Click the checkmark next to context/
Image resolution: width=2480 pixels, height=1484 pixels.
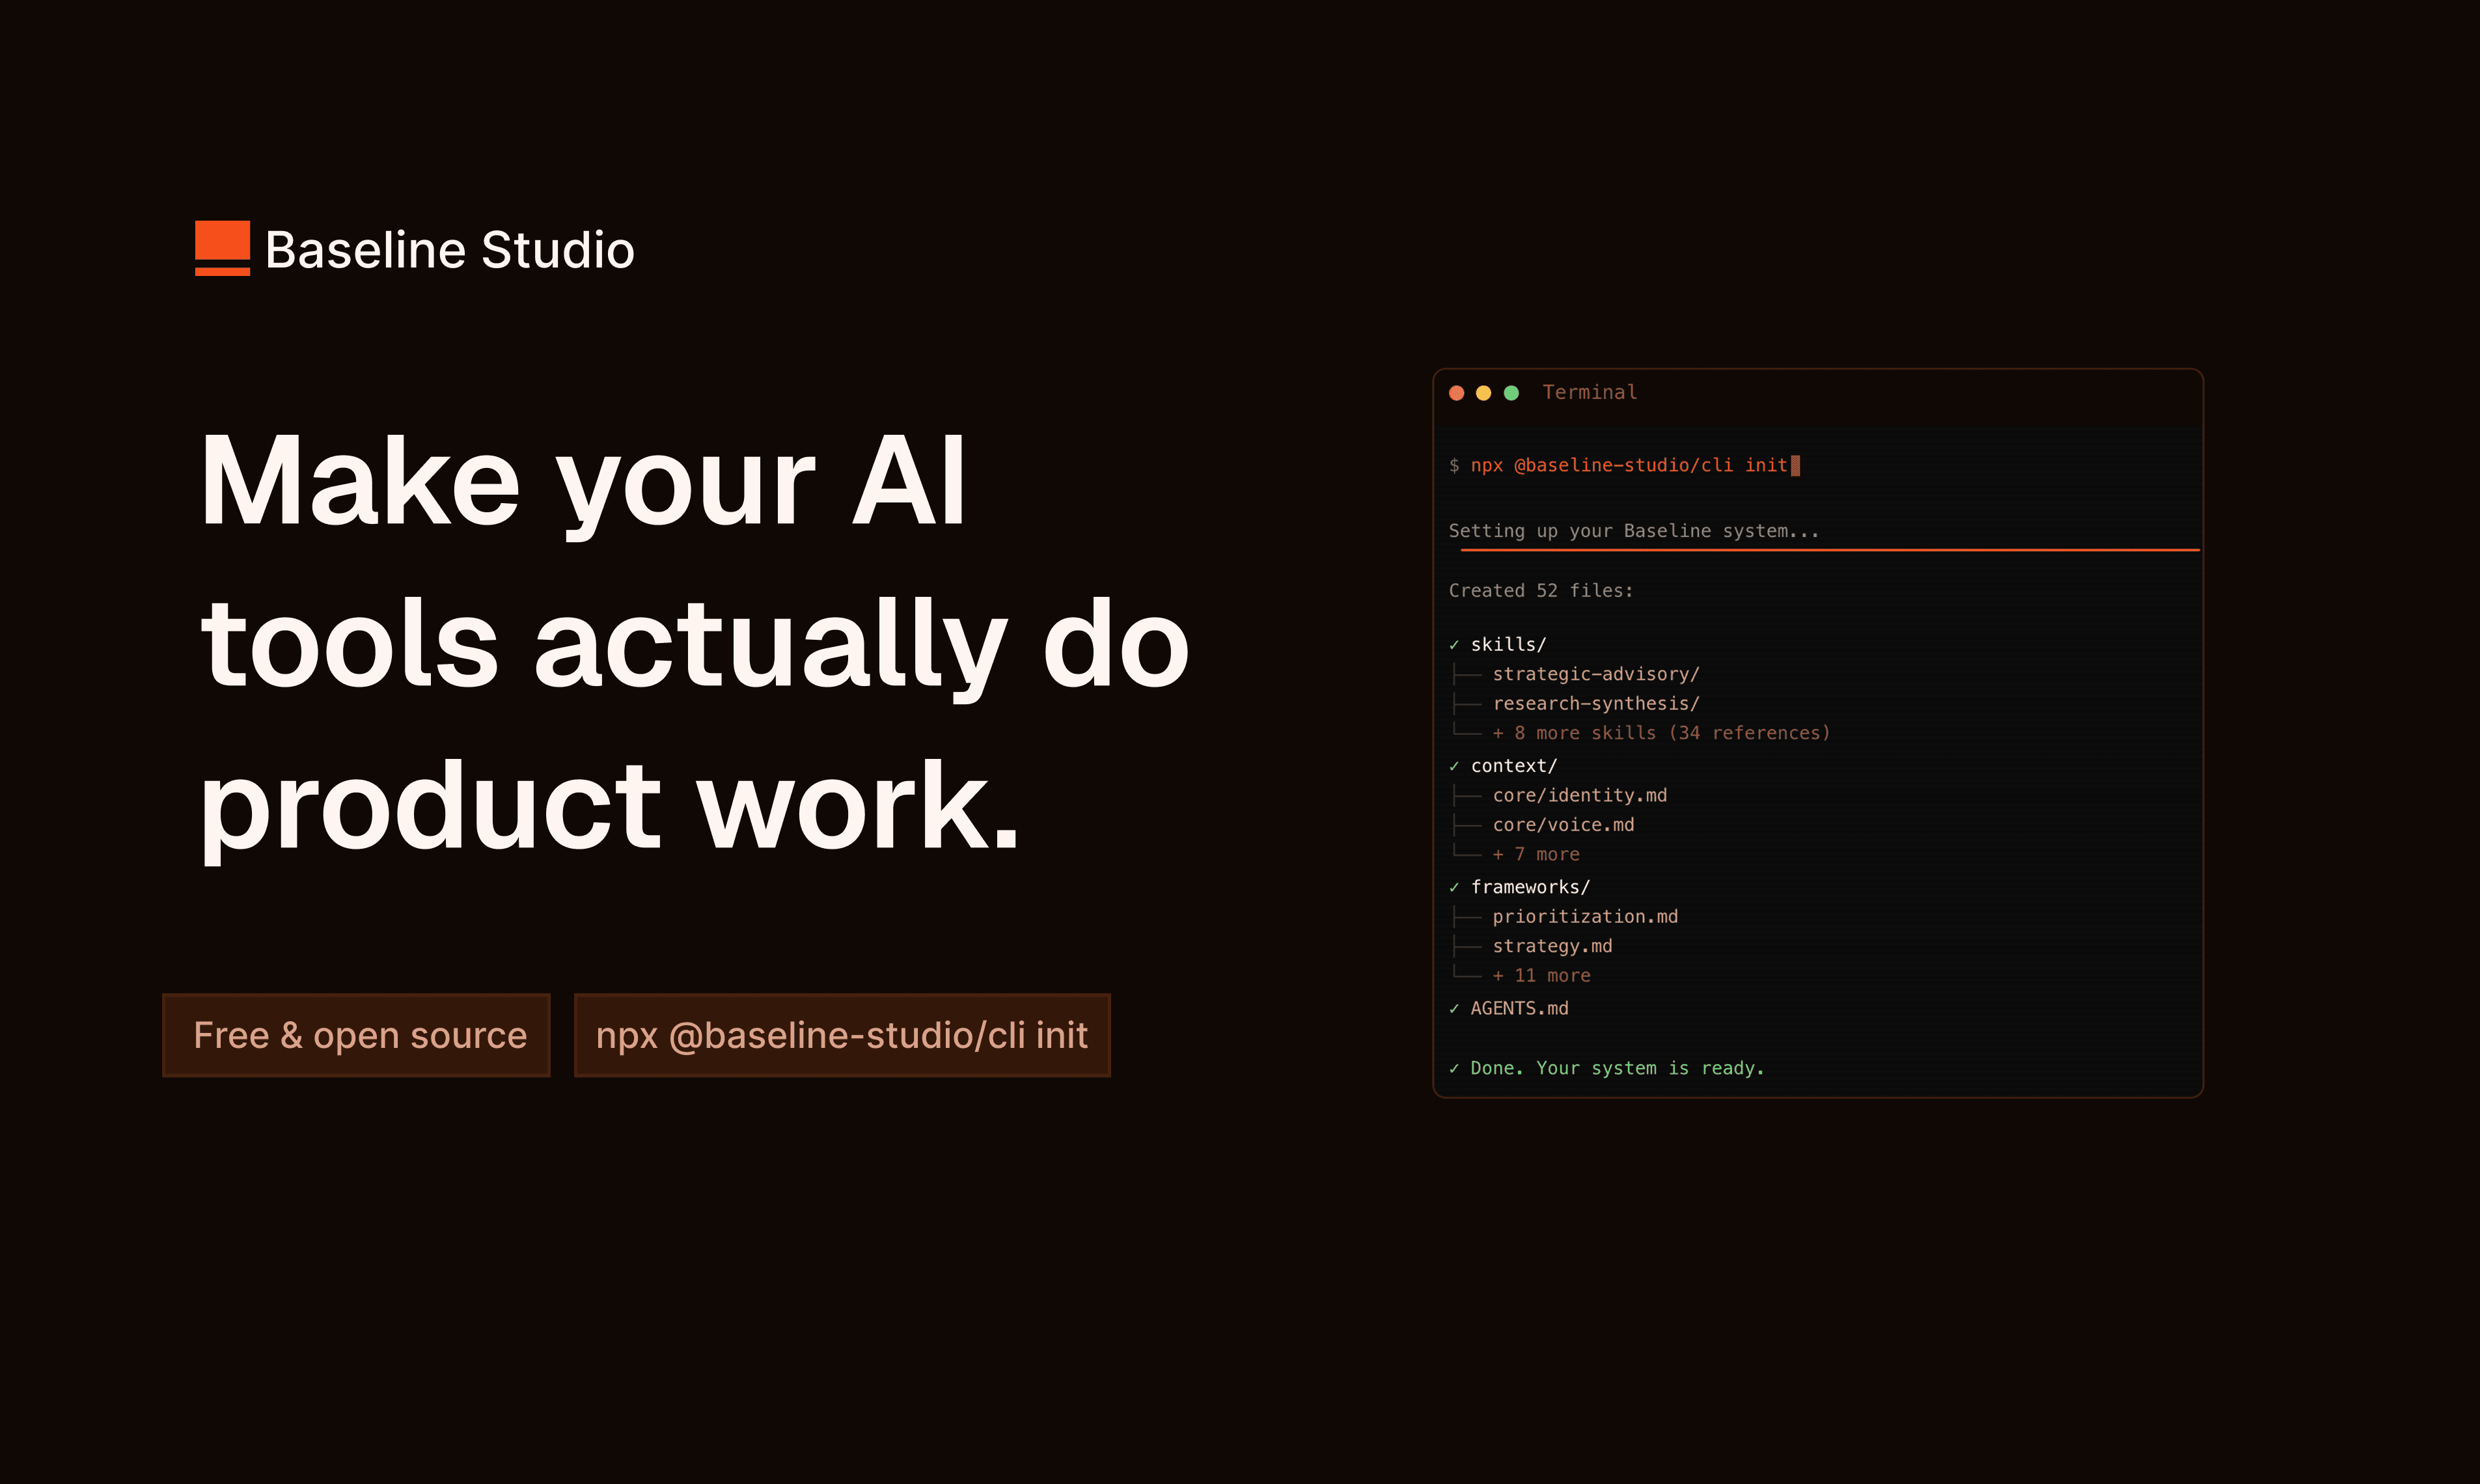pyautogui.click(x=1455, y=766)
